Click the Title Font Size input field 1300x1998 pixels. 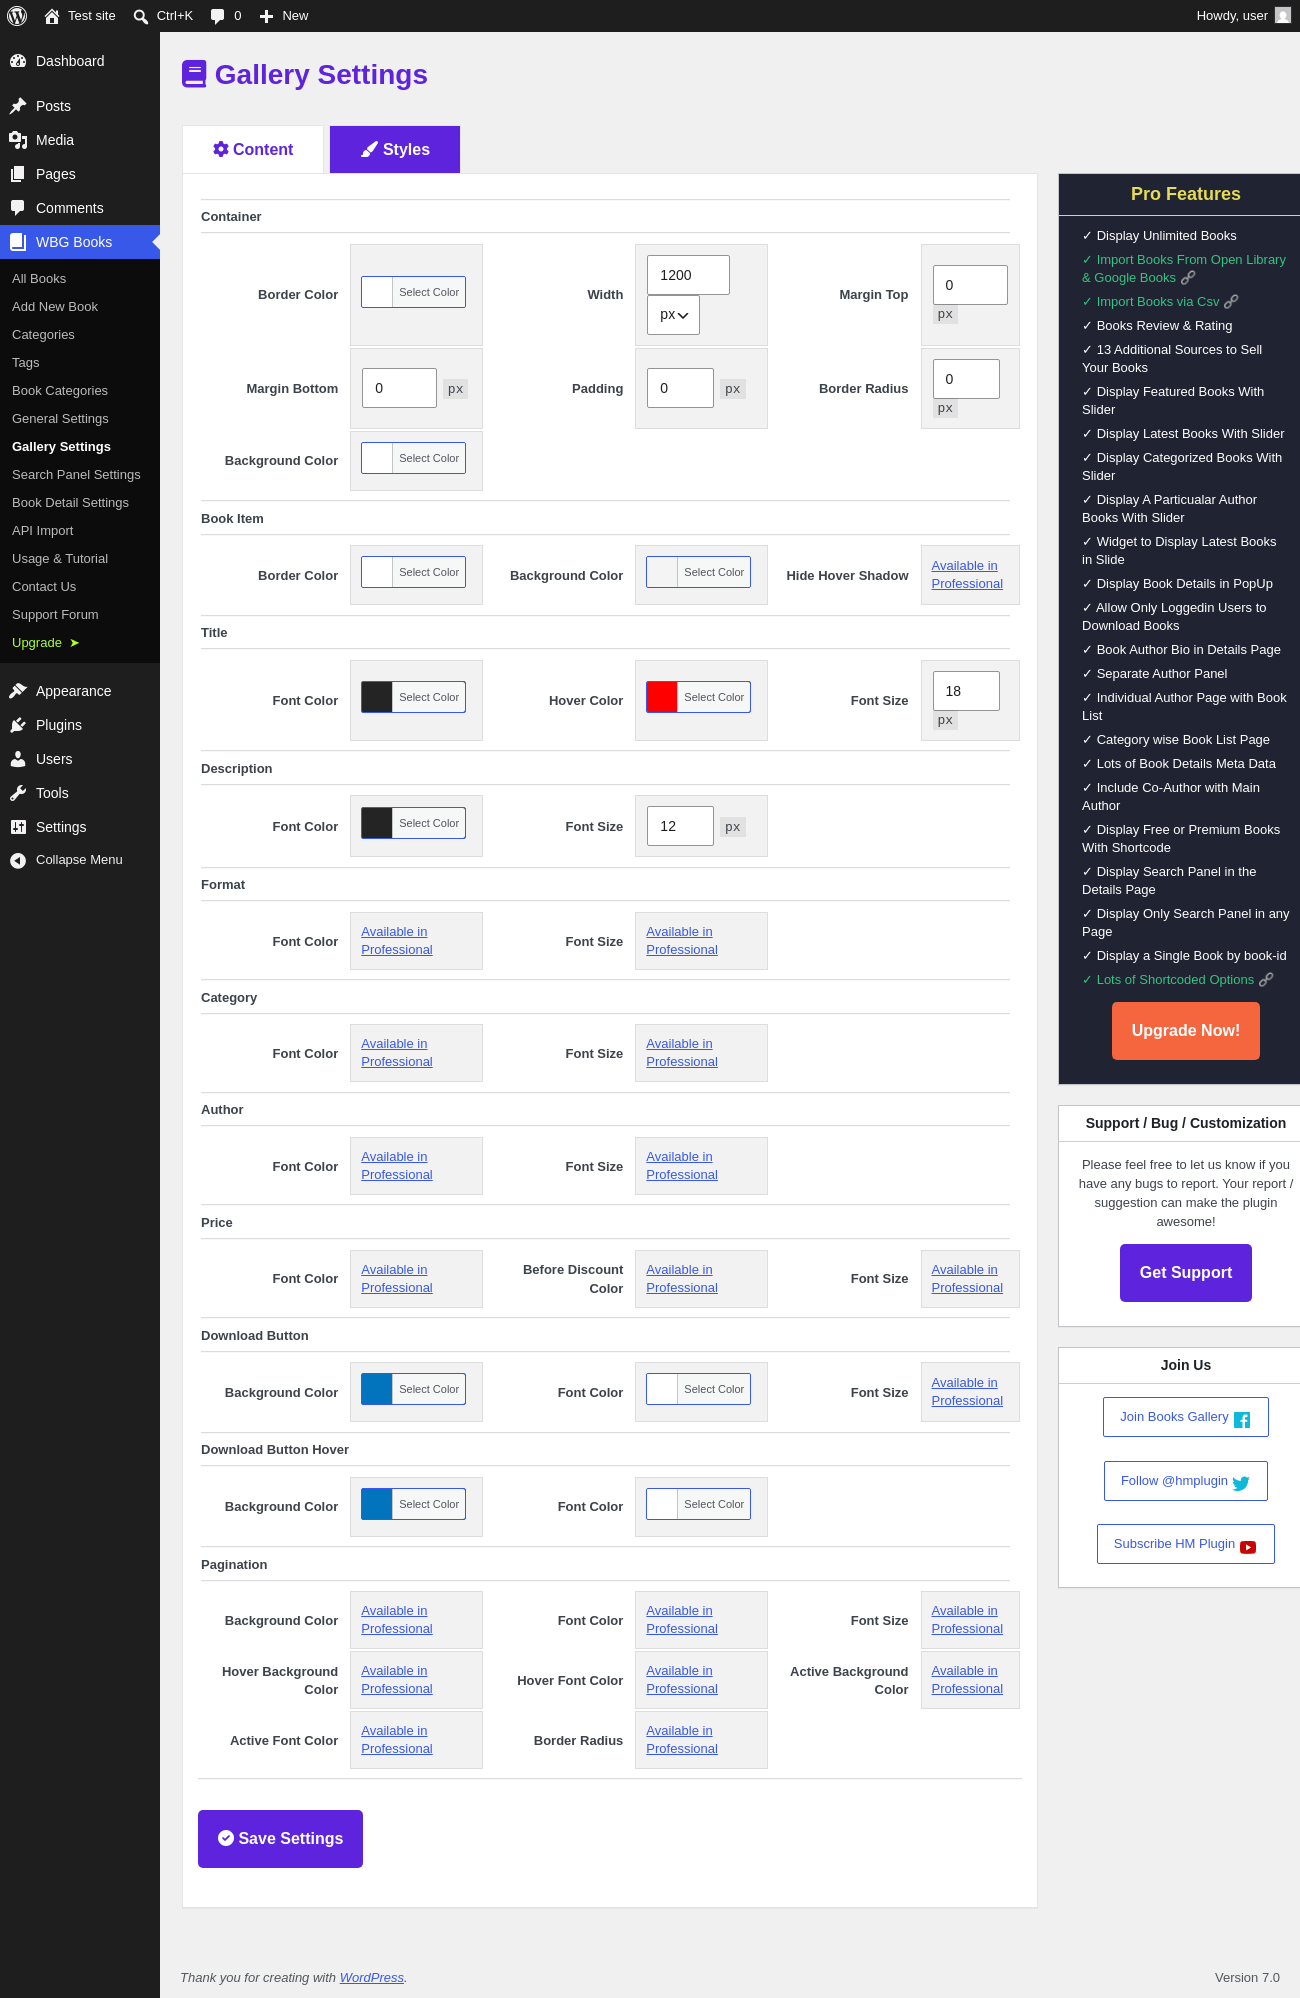(x=966, y=691)
